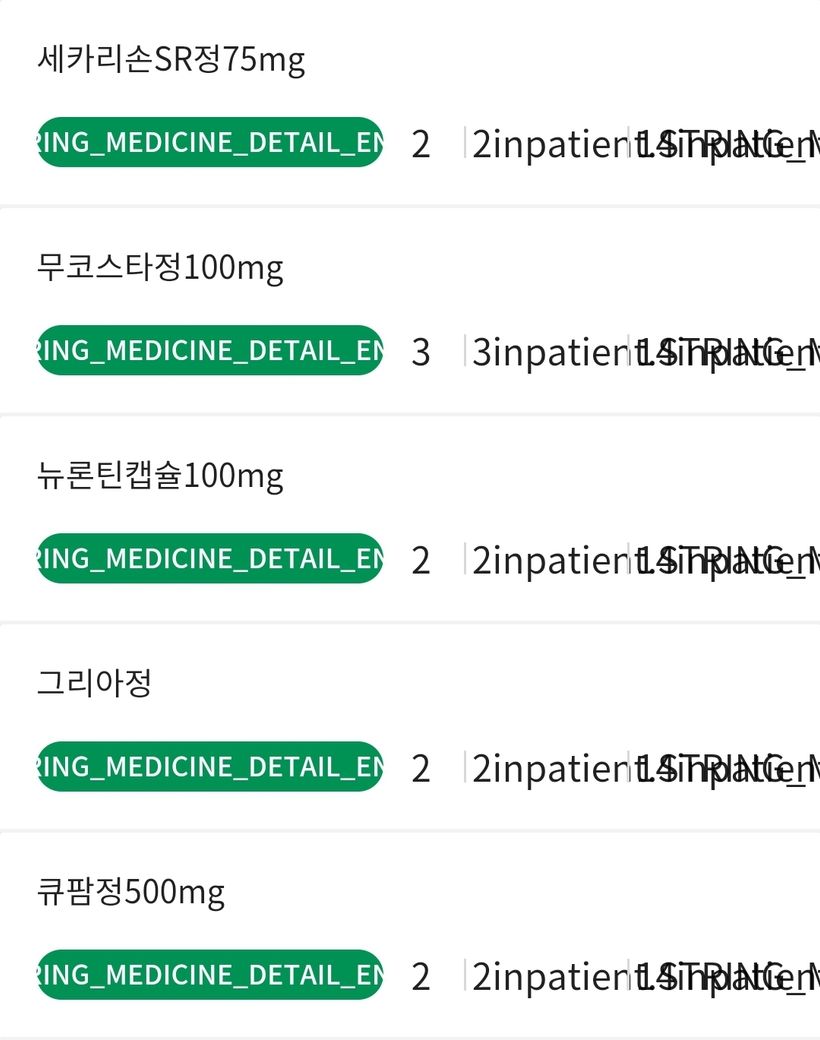
Task: Click the dose count beside 그리아정's green badge
Action: coord(421,769)
